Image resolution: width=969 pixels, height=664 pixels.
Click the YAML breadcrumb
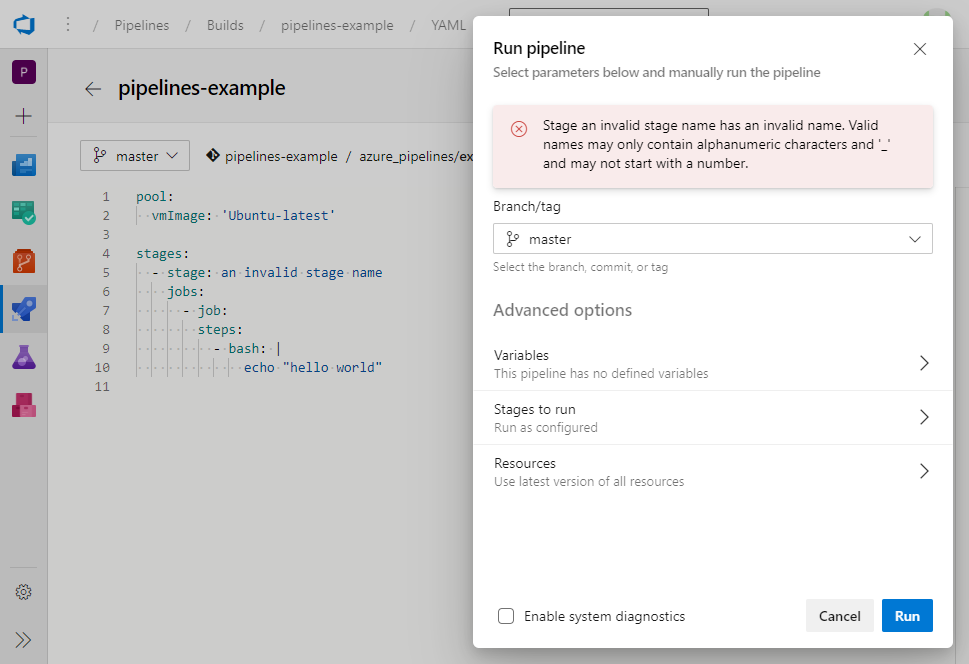(x=448, y=25)
